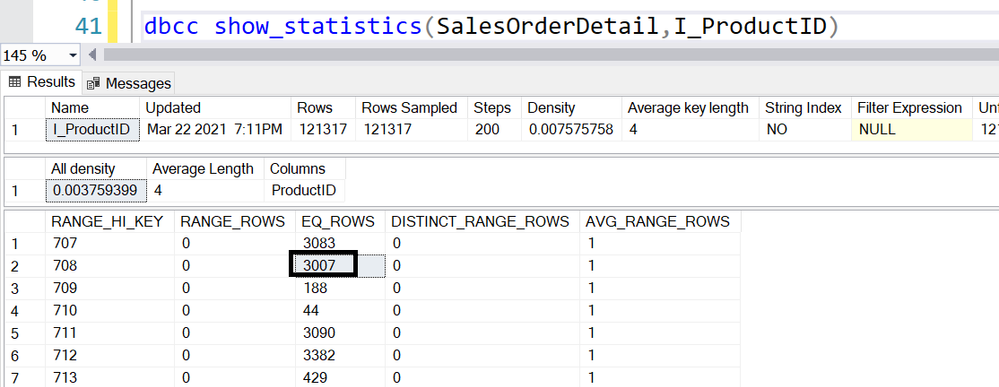999x387 pixels.
Task: Click the DISTINCT_RANGE_ROWS column header
Action: tap(482, 221)
